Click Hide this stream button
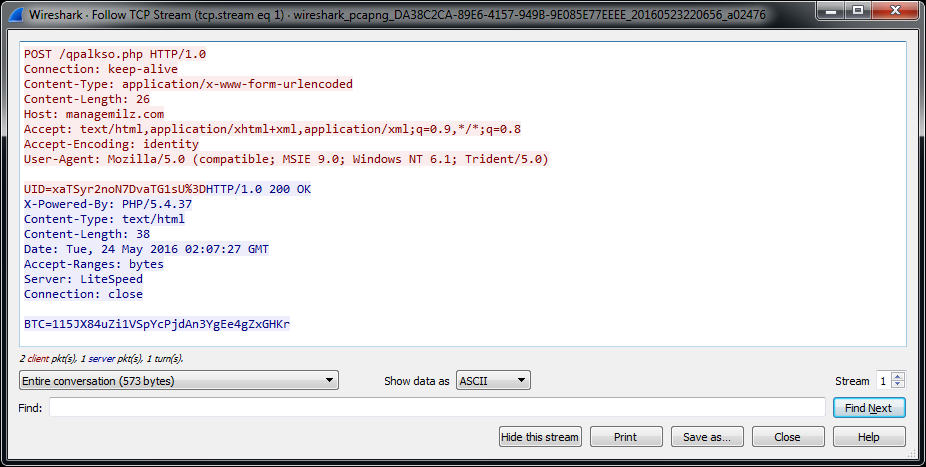926x467 pixels. pyautogui.click(x=540, y=437)
